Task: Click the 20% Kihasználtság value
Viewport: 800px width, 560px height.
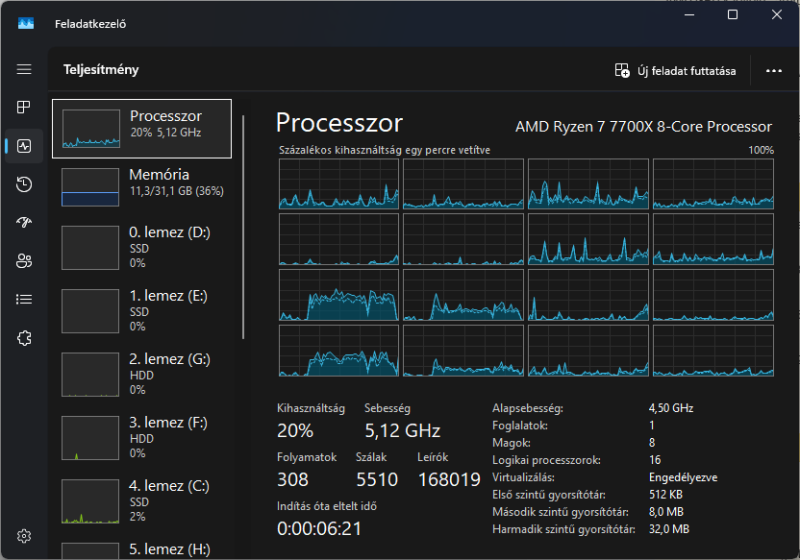Action: [x=295, y=431]
